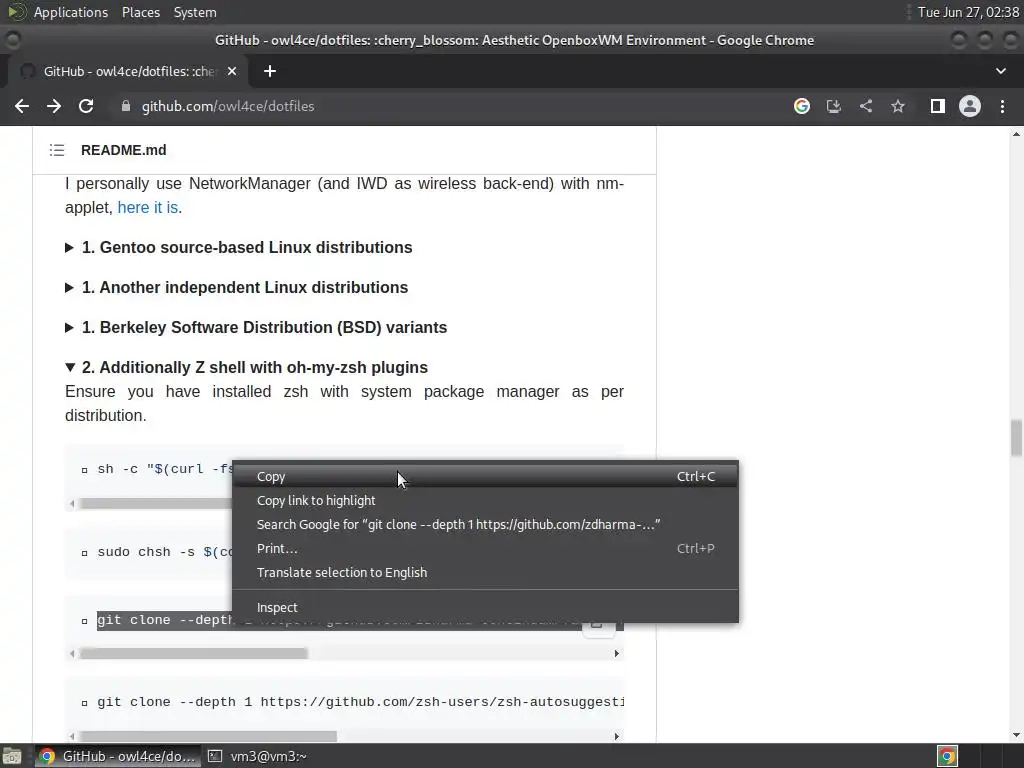Collapse Additionally Z shell with oh-my-zsh section
The image size is (1024, 768).
(x=246, y=368)
